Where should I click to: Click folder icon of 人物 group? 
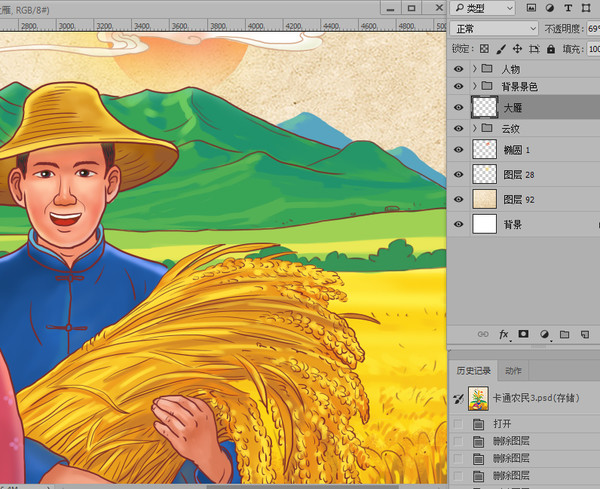click(x=487, y=68)
